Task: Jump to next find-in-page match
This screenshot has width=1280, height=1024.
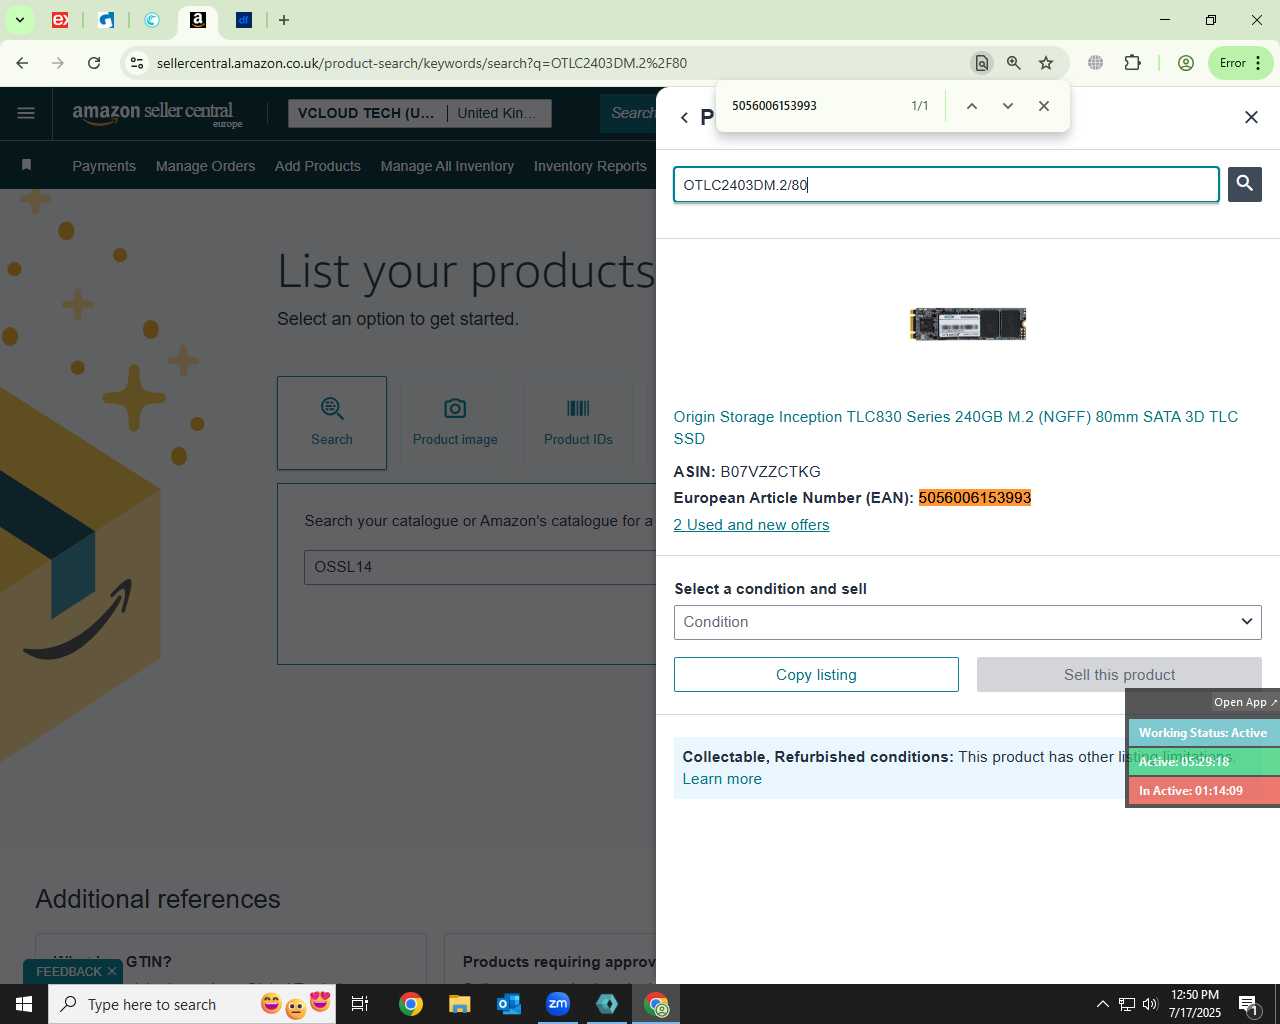Action: pyautogui.click(x=1007, y=106)
